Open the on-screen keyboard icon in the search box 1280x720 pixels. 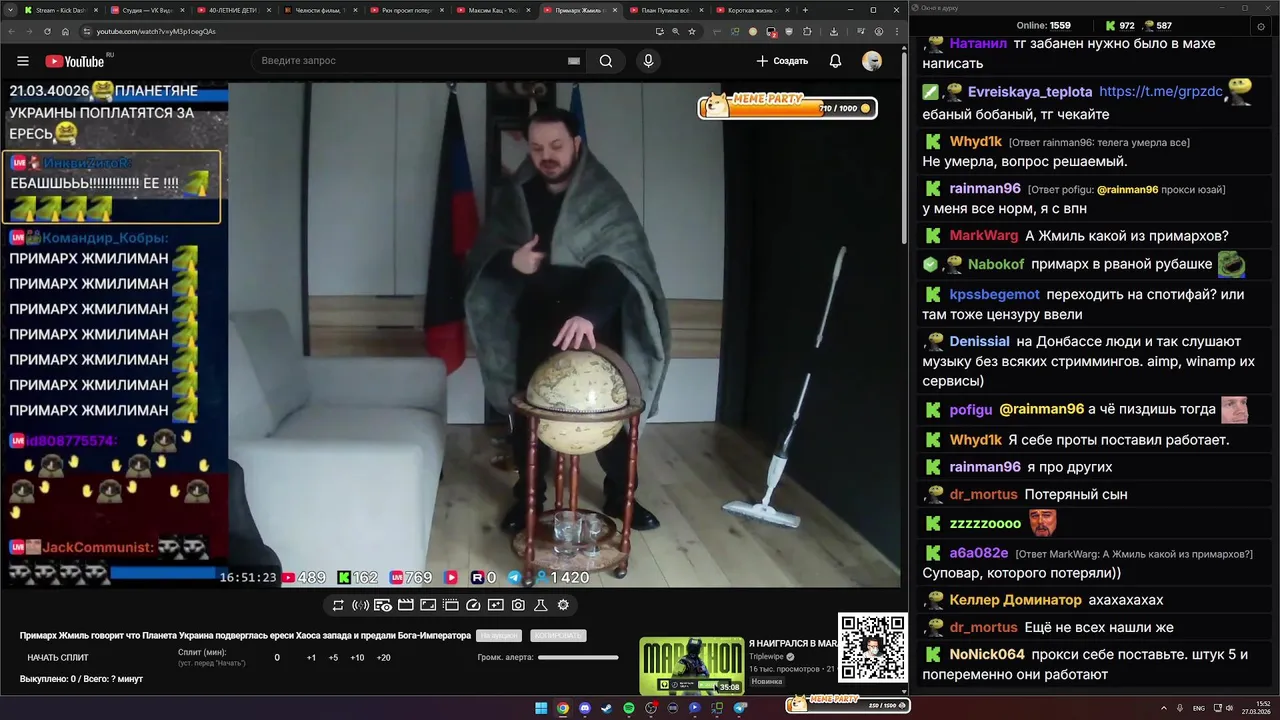pos(574,61)
